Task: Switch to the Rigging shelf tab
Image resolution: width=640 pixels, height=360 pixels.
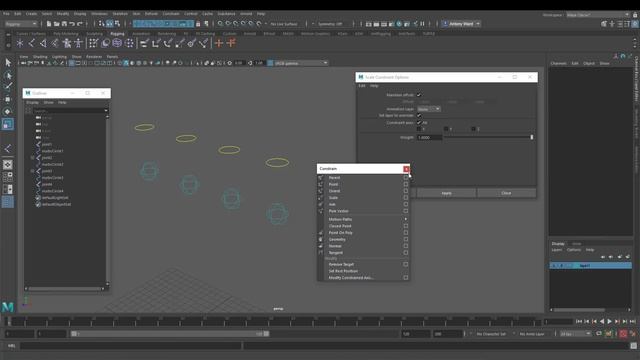Action: click(x=117, y=33)
